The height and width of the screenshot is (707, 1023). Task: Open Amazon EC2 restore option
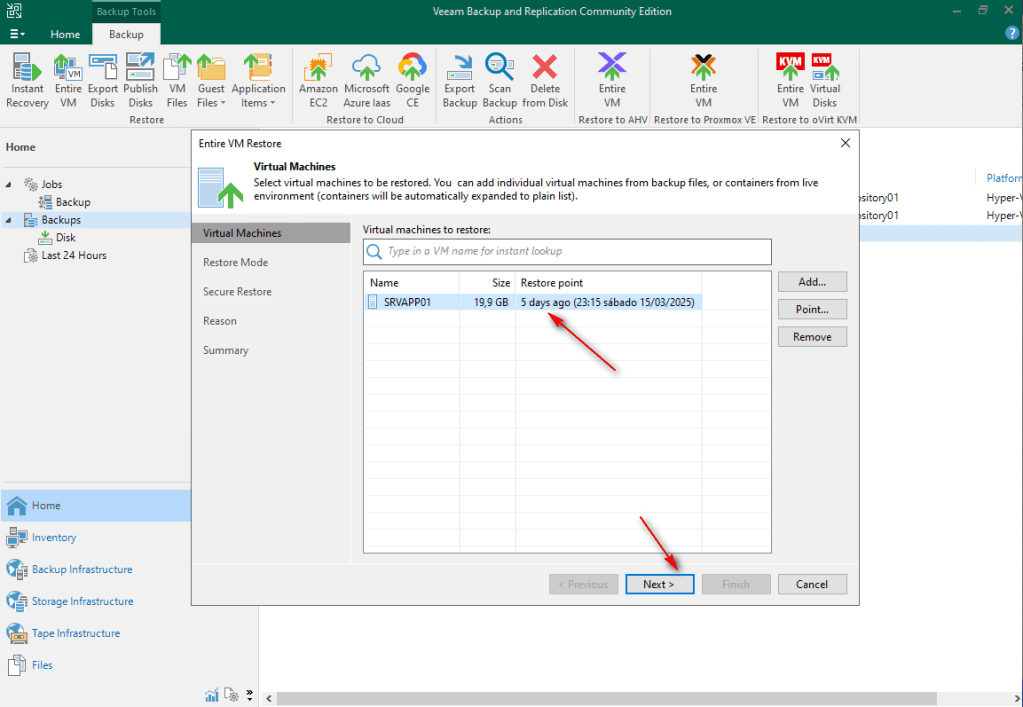coord(319,80)
